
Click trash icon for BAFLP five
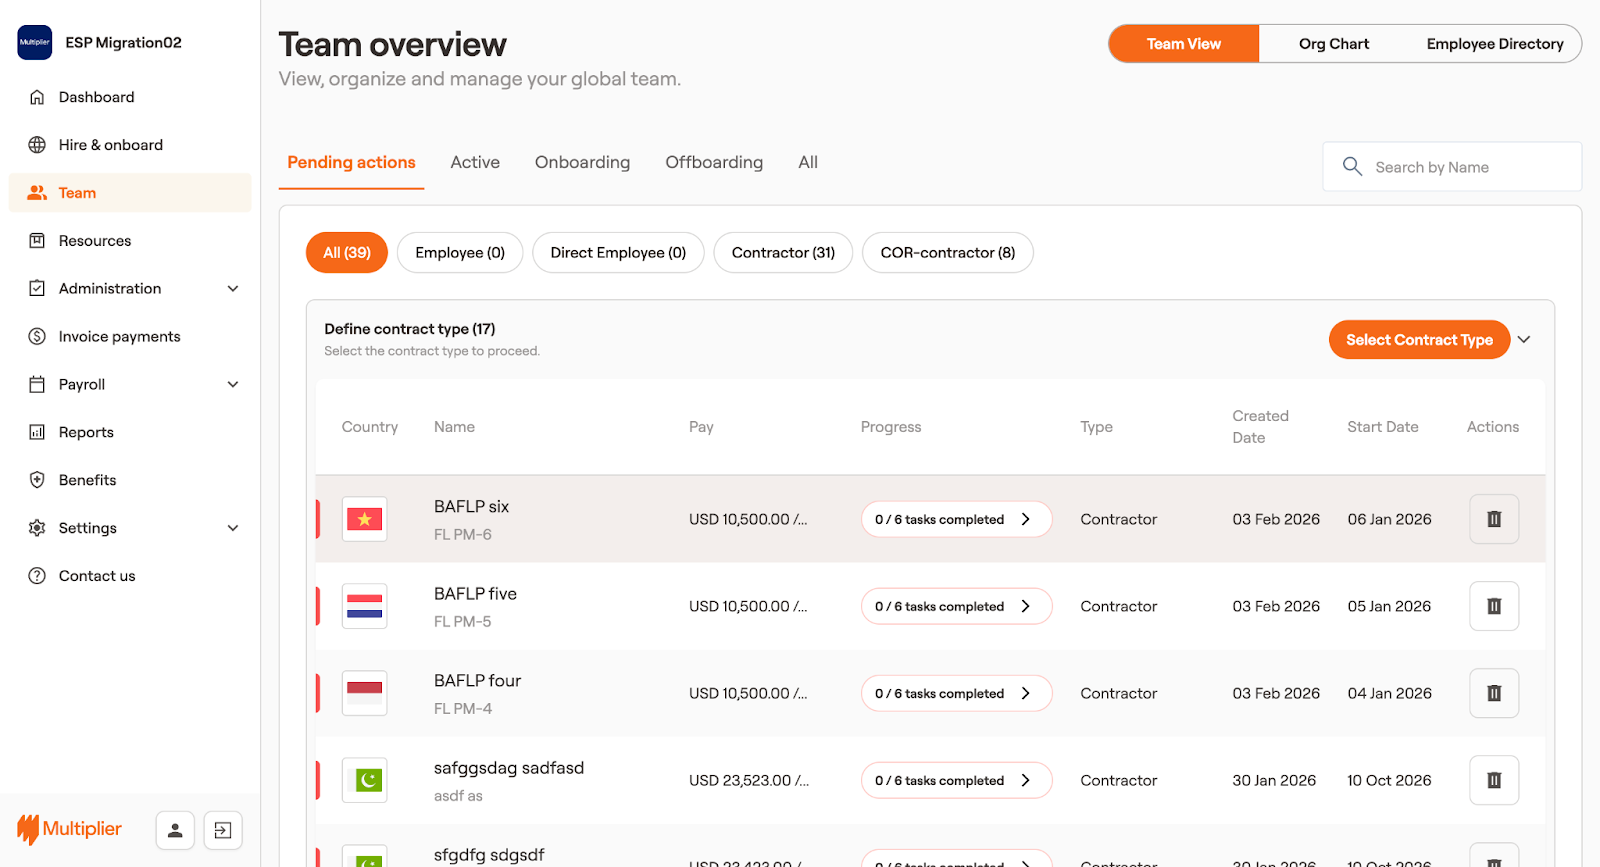pyautogui.click(x=1493, y=606)
